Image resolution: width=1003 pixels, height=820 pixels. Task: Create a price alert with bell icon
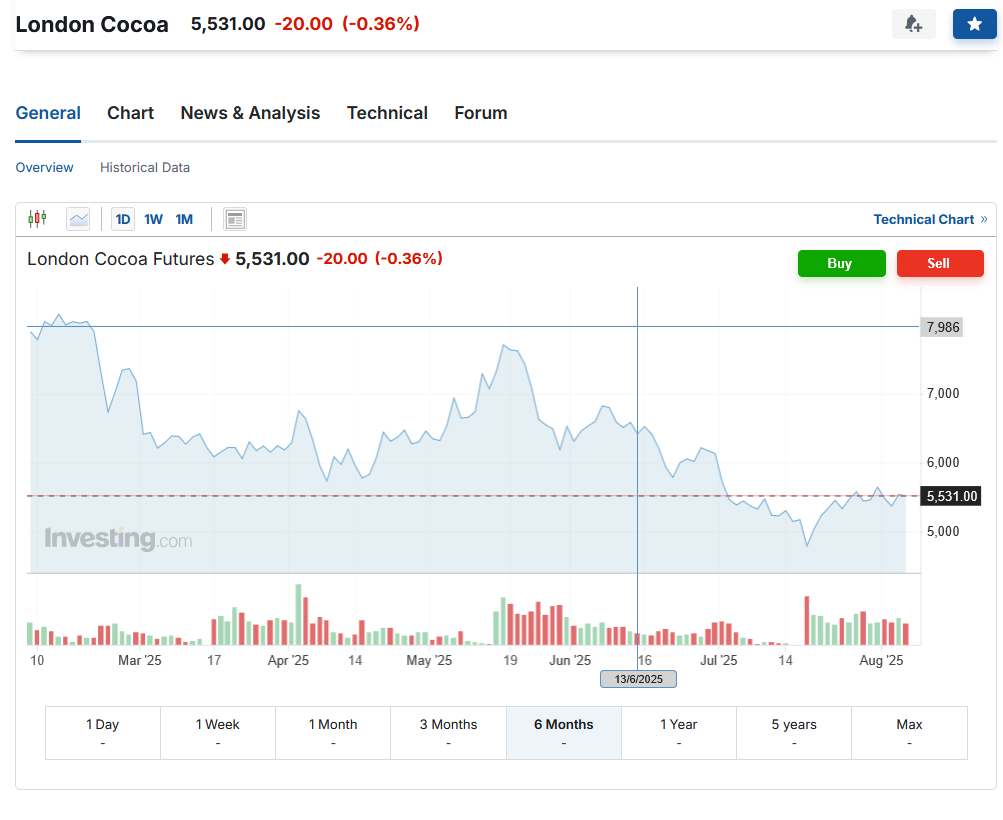tap(913, 24)
